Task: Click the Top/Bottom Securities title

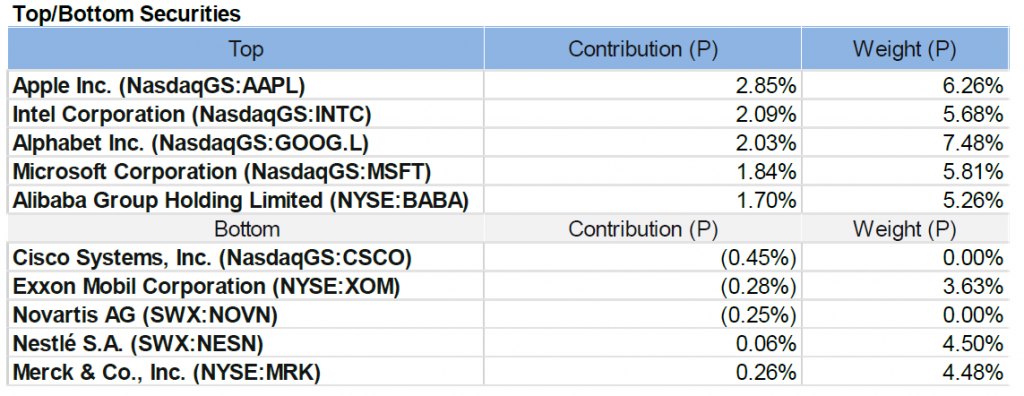Action: [x=127, y=14]
